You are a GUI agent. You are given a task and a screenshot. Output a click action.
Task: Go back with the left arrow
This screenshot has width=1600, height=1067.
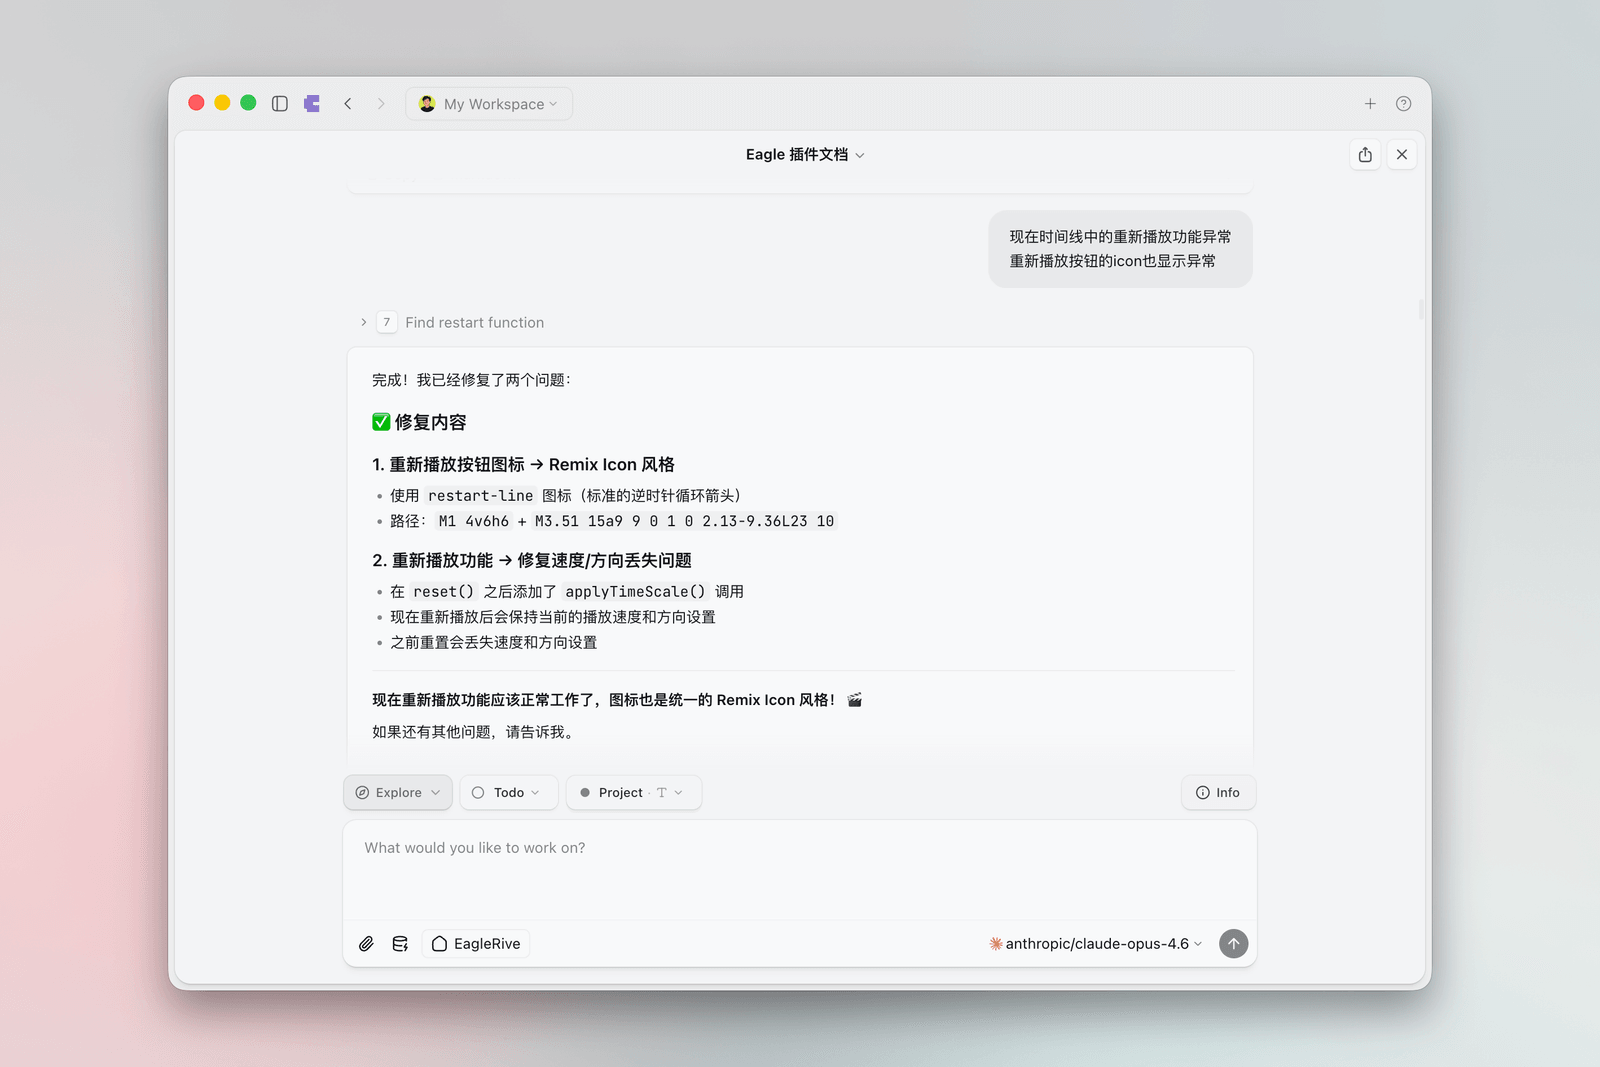click(348, 104)
